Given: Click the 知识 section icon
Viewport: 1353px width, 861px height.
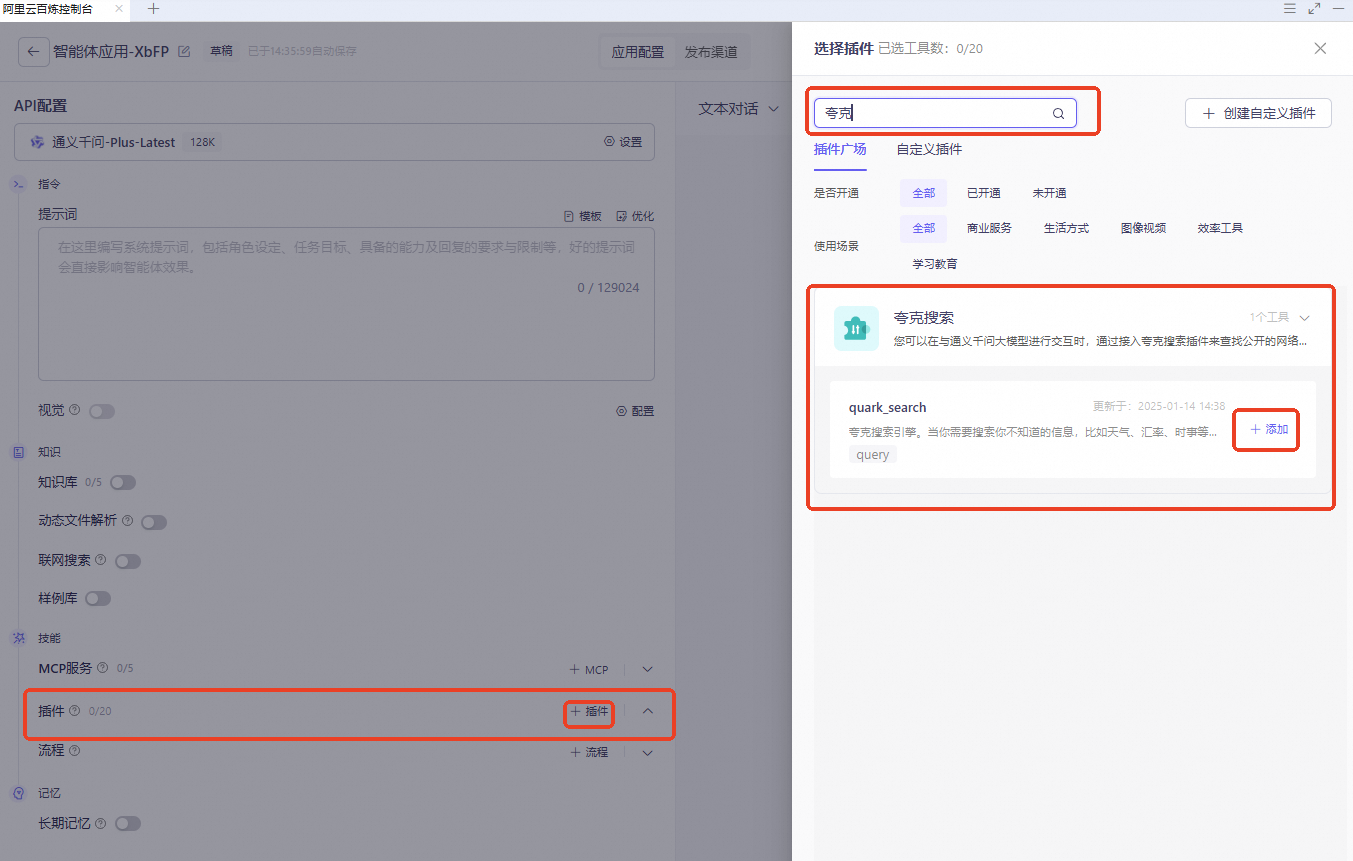Looking at the screenshot, I should coord(18,452).
